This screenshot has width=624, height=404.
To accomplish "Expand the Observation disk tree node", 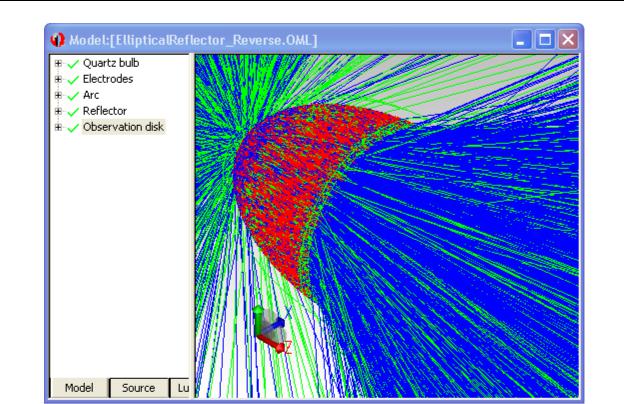I will pyautogui.click(x=58, y=127).
